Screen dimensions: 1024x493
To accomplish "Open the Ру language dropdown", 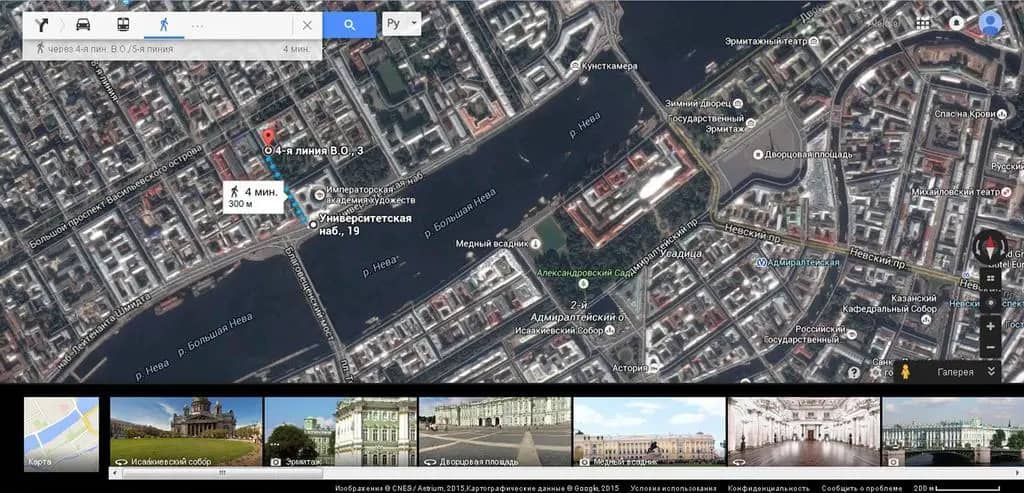I will tap(401, 24).
